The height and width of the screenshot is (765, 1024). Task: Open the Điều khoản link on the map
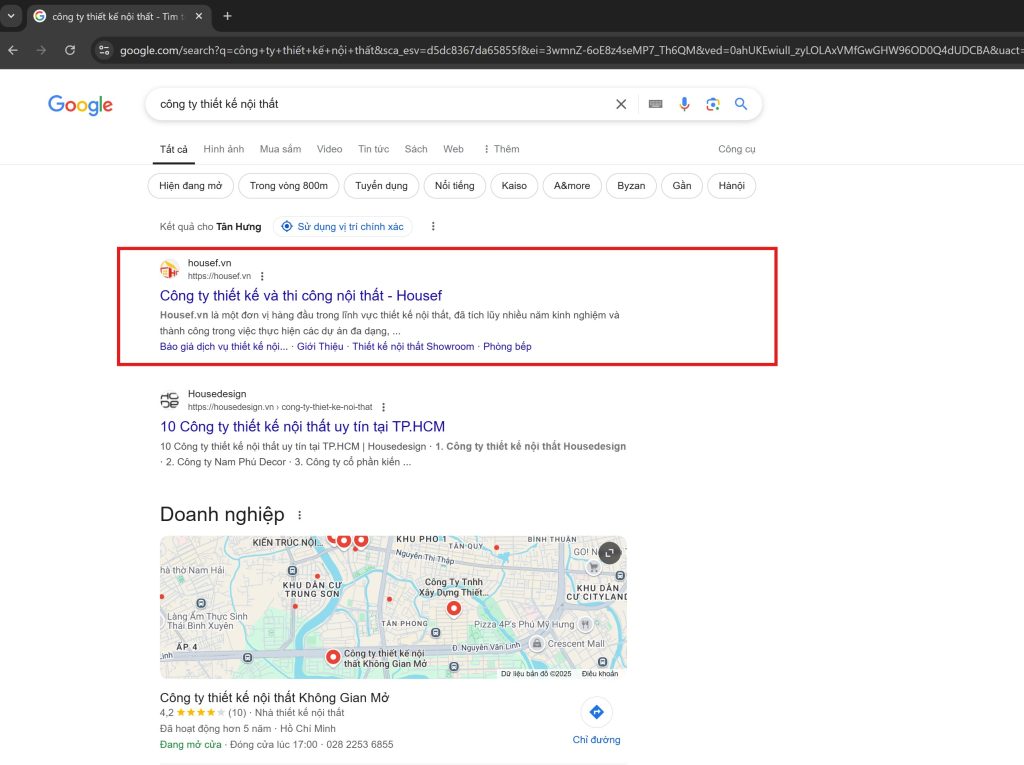coord(600,674)
